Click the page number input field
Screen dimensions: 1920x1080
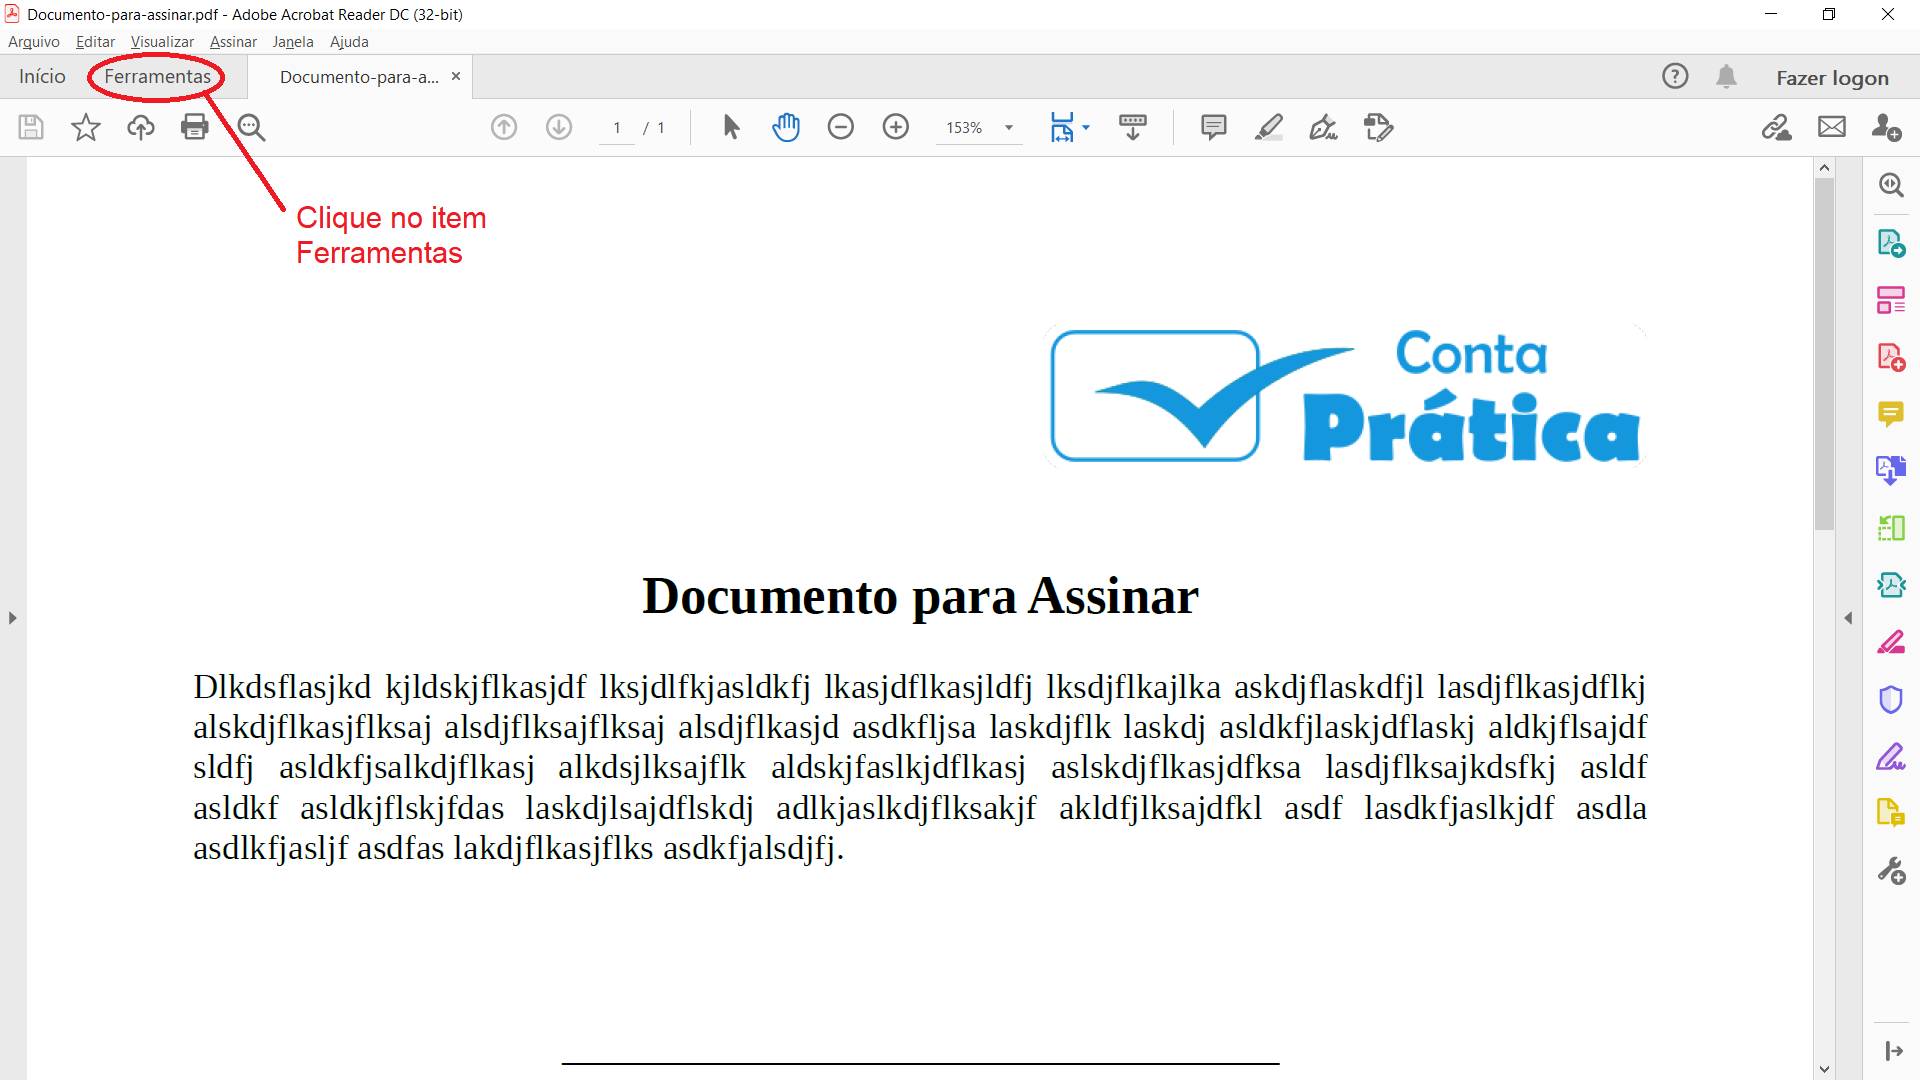(617, 128)
